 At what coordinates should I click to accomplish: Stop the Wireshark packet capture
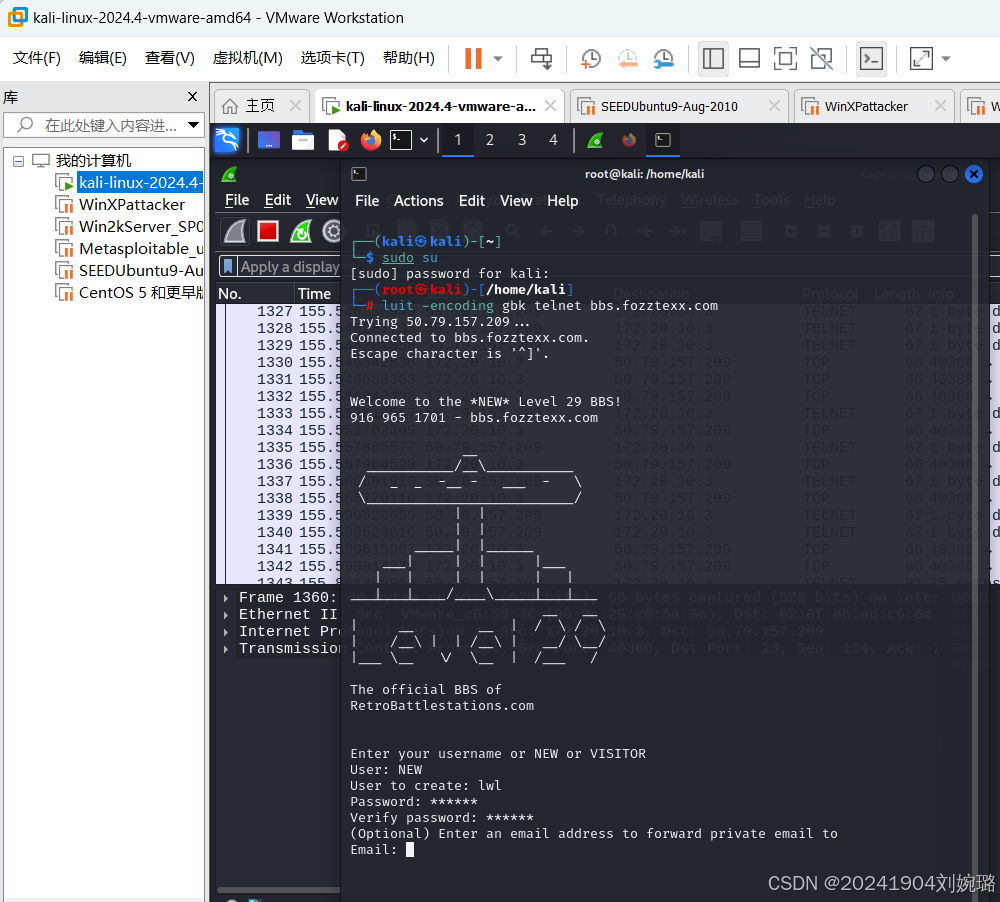[268, 231]
